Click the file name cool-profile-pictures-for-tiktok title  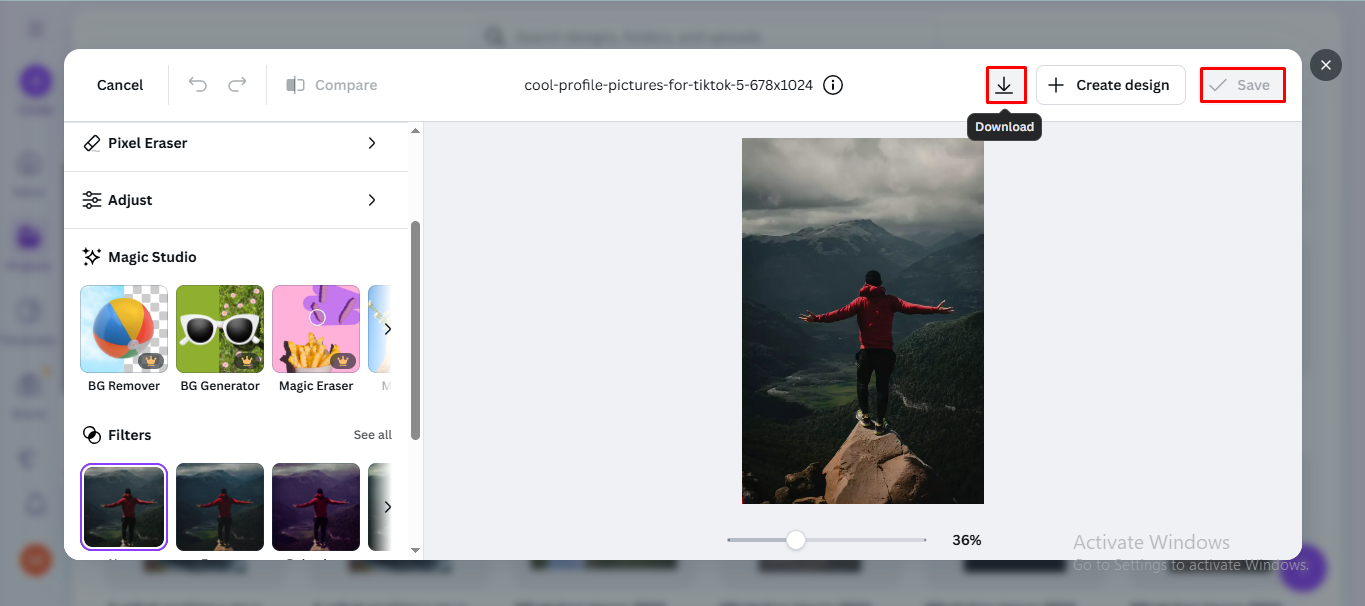669,85
